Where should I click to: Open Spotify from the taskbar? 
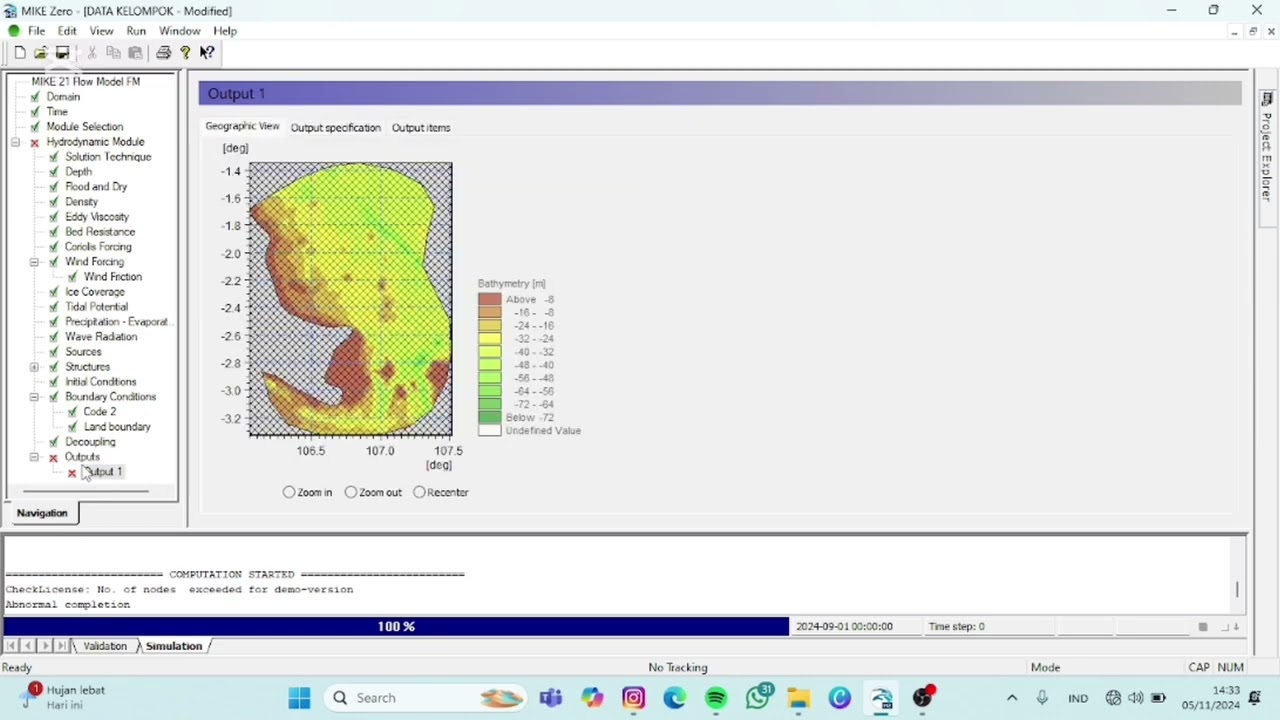point(716,698)
